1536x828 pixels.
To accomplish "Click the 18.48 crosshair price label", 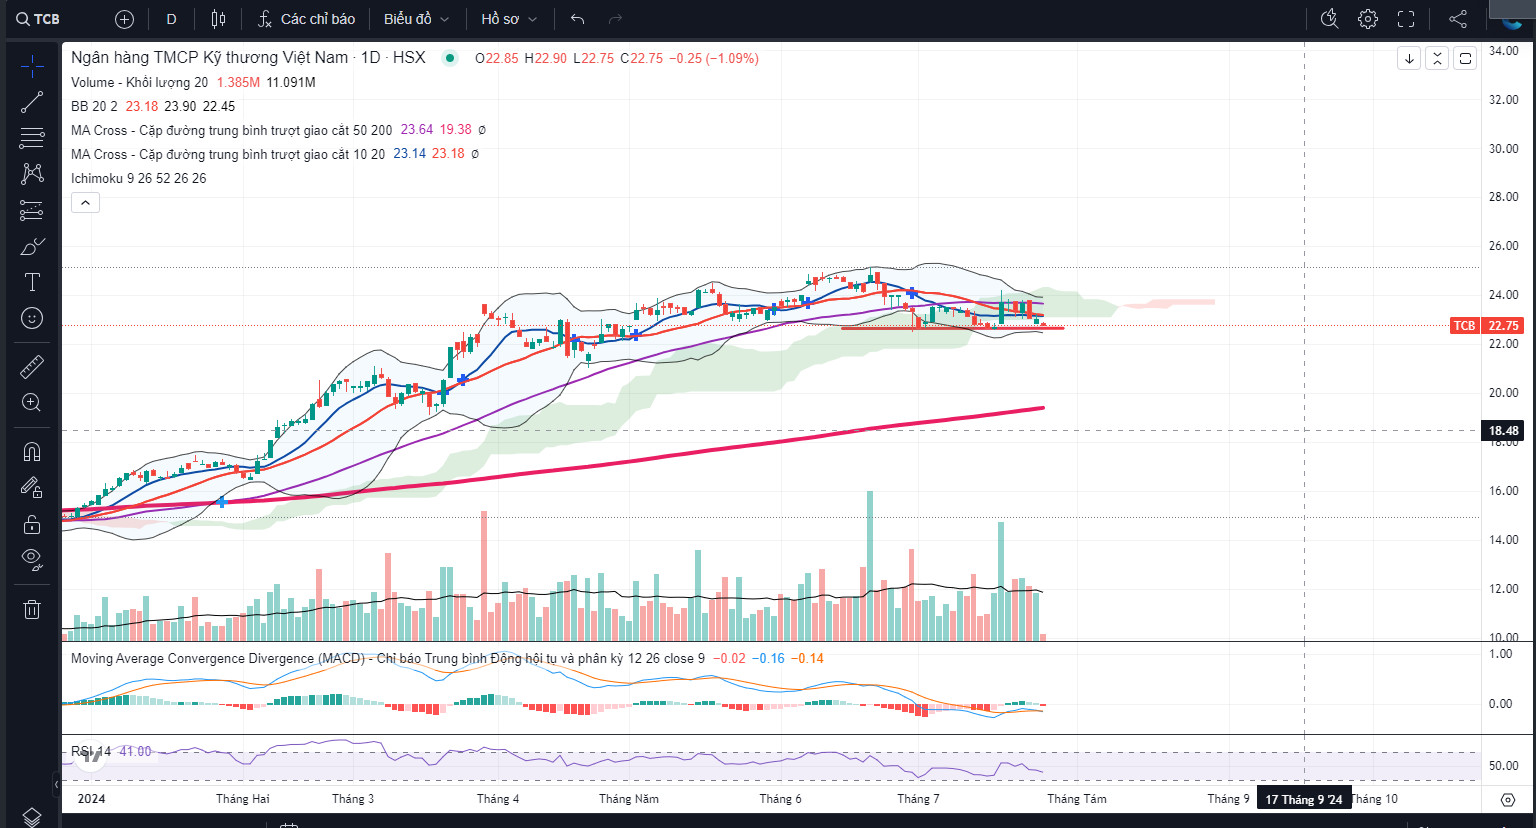I will pos(1503,431).
